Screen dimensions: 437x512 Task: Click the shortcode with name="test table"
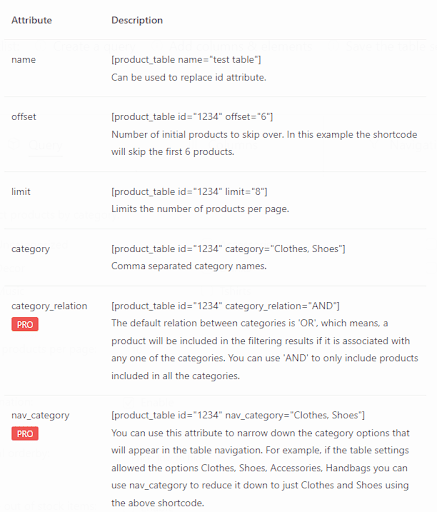point(186,60)
